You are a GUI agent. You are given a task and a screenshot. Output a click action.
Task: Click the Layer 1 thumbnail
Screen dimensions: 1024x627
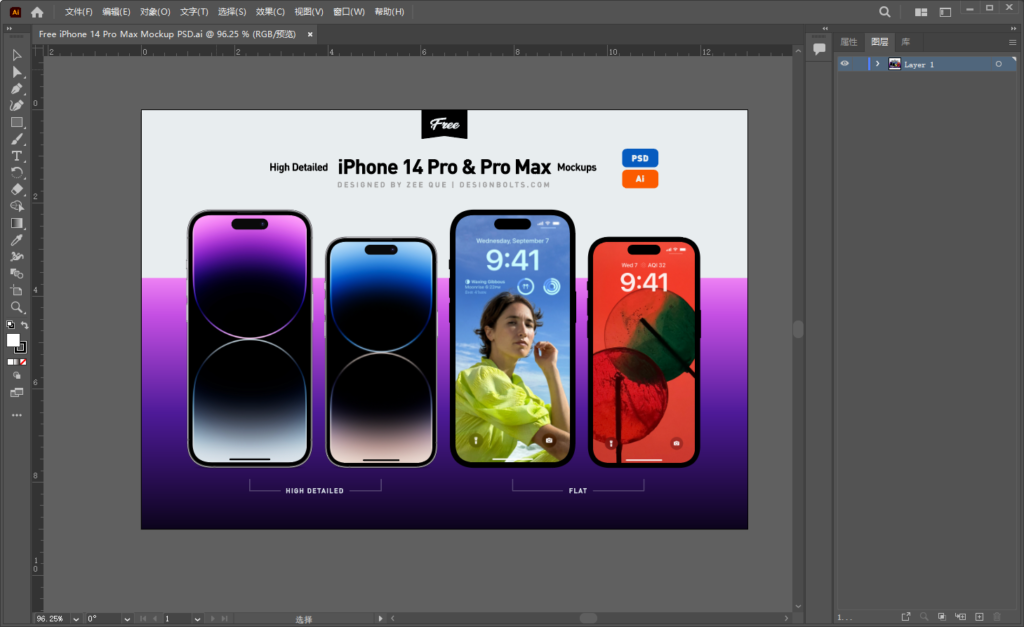(x=895, y=64)
